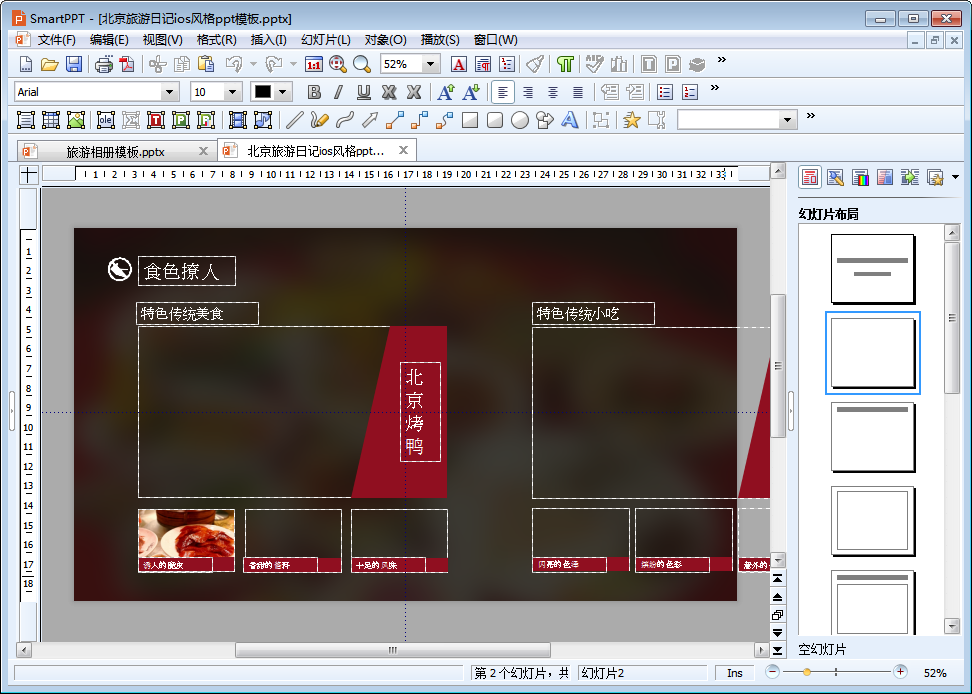Image resolution: width=972 pixels, height=694 pixels.
Task: Click the yellow star animation icon
Action: pyautogui.click(x=632, y=120)
